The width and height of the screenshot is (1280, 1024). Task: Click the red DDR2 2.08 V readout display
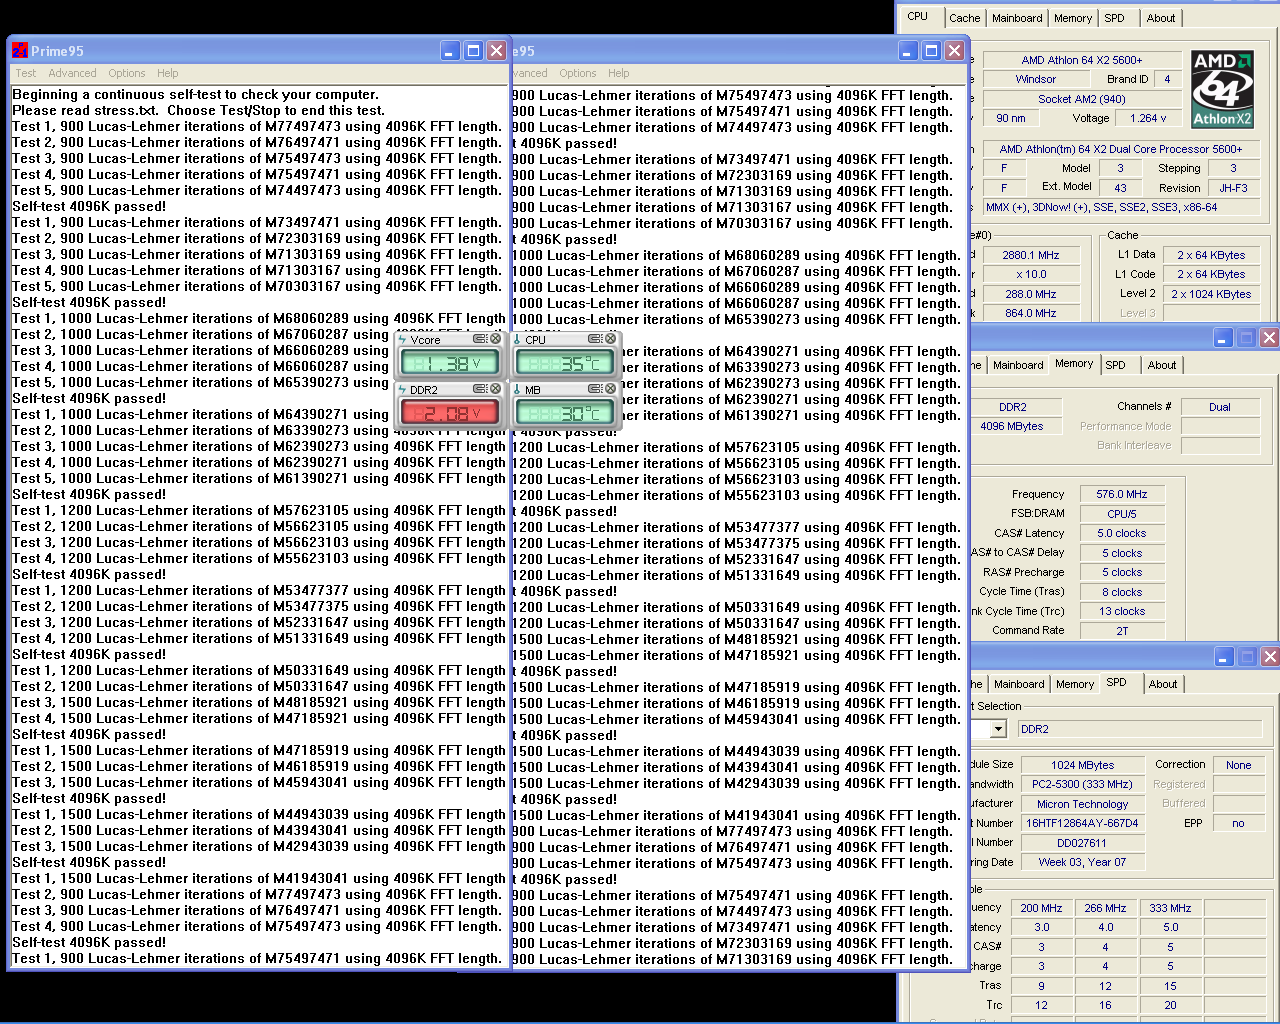point(450,412)
